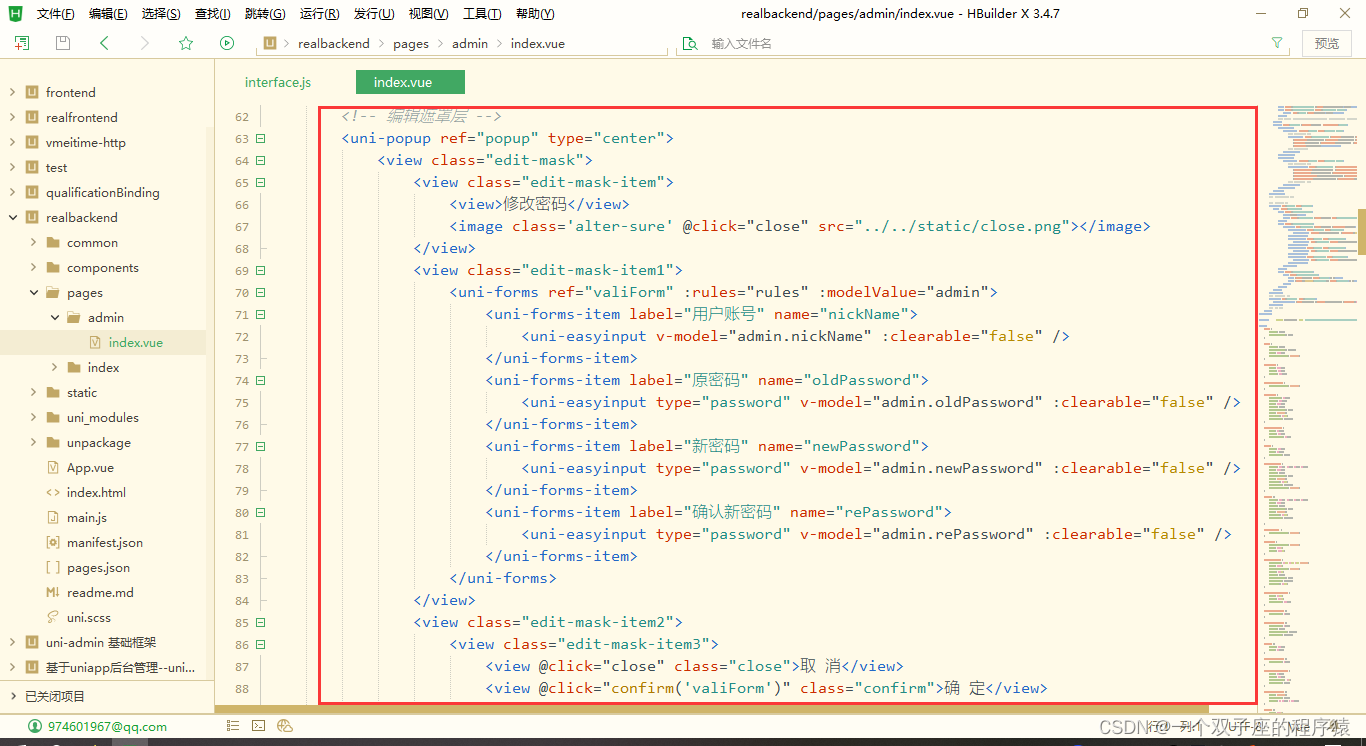This screenshot has width=1366, height=746.
Task: Fold code at line 69 edit-mask-item1
Action: 260,270
